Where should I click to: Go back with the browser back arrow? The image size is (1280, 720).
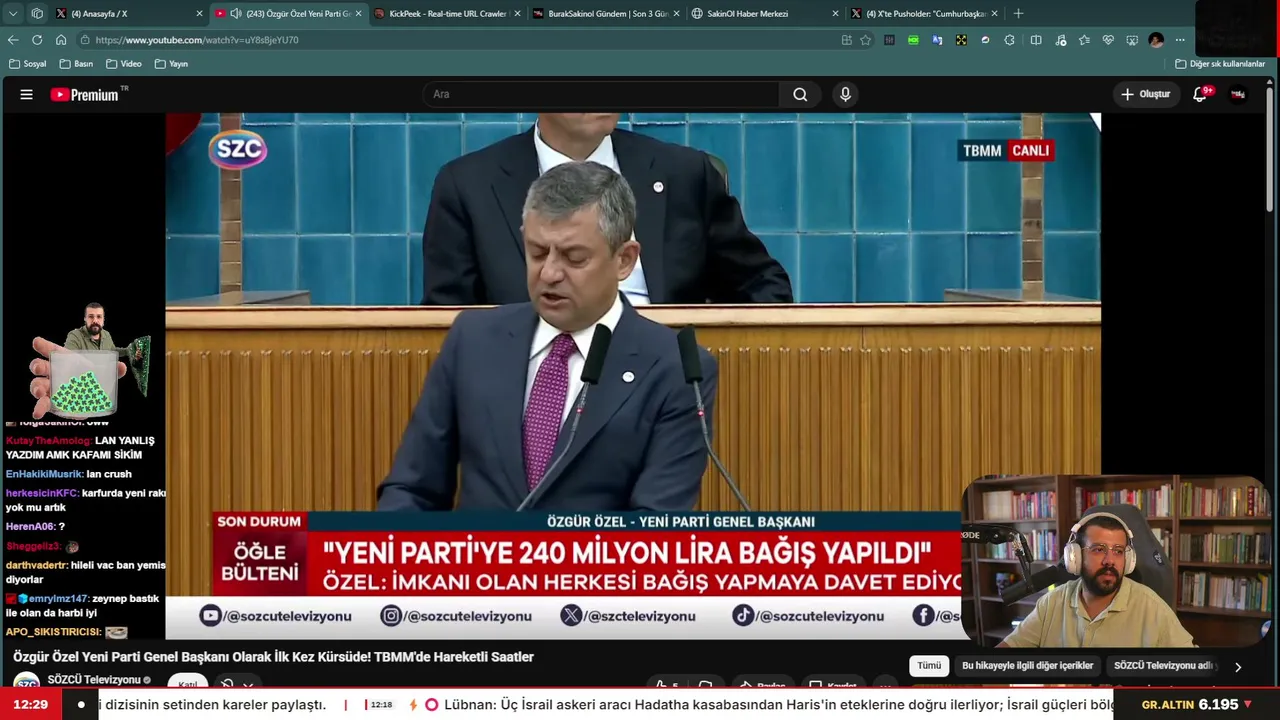[13, 40]
